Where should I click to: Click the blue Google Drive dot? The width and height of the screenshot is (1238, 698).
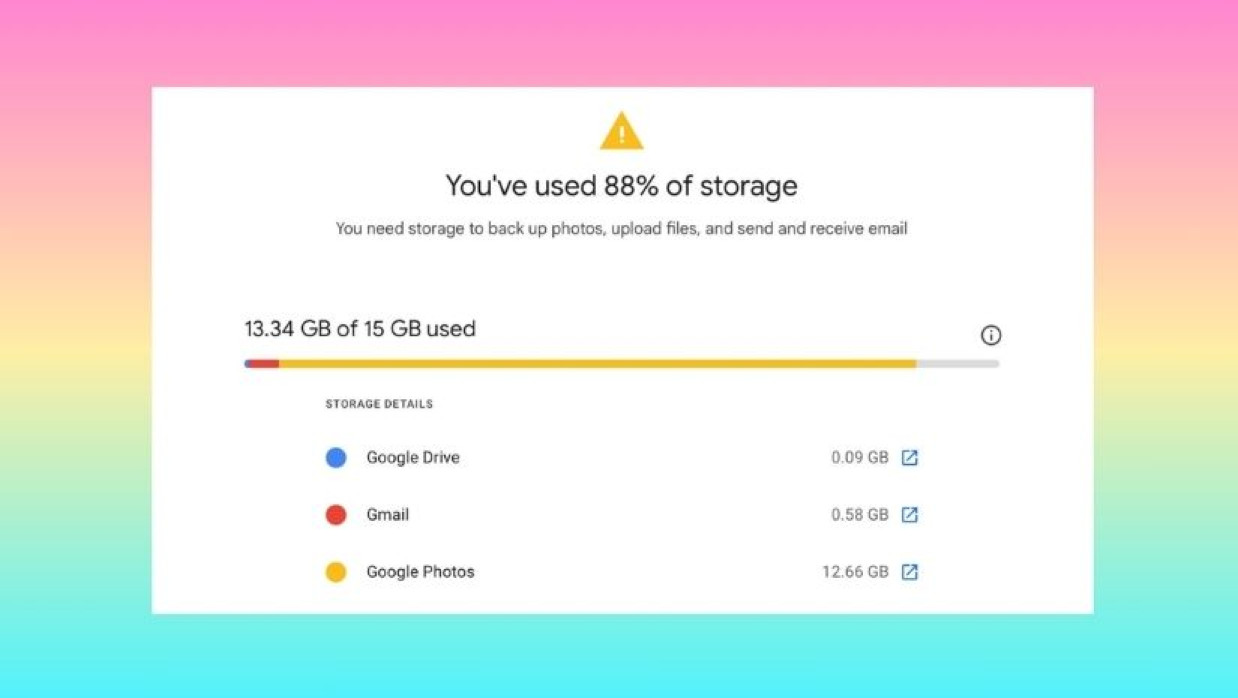(336, 457)
